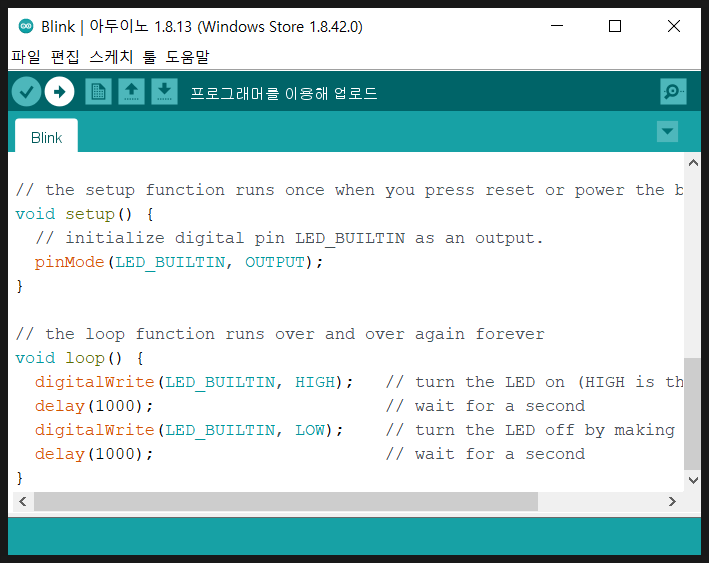Viewport: 709px width, 563px height.
Task: Click the 'void setup() {' line
Action: click(85, 214)
